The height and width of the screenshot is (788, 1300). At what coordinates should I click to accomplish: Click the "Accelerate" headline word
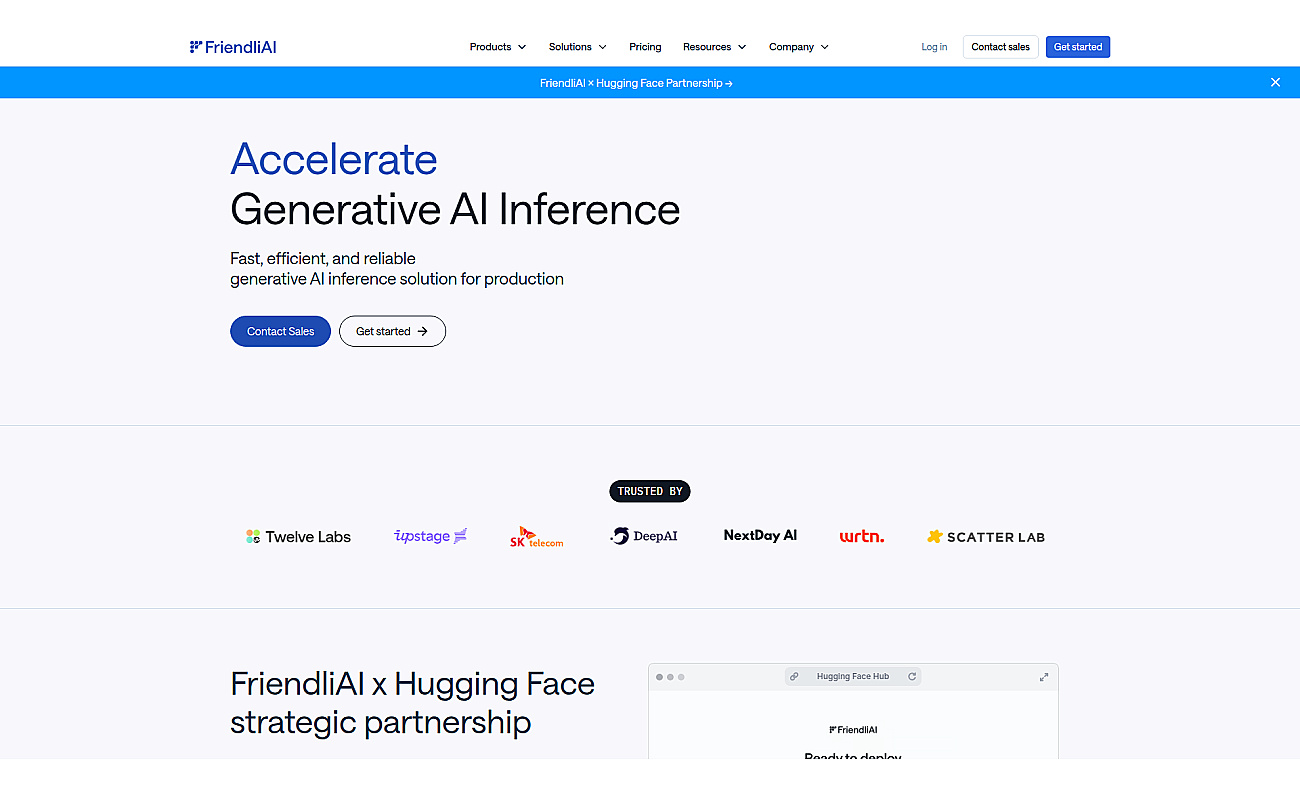[x=334, y=159]
